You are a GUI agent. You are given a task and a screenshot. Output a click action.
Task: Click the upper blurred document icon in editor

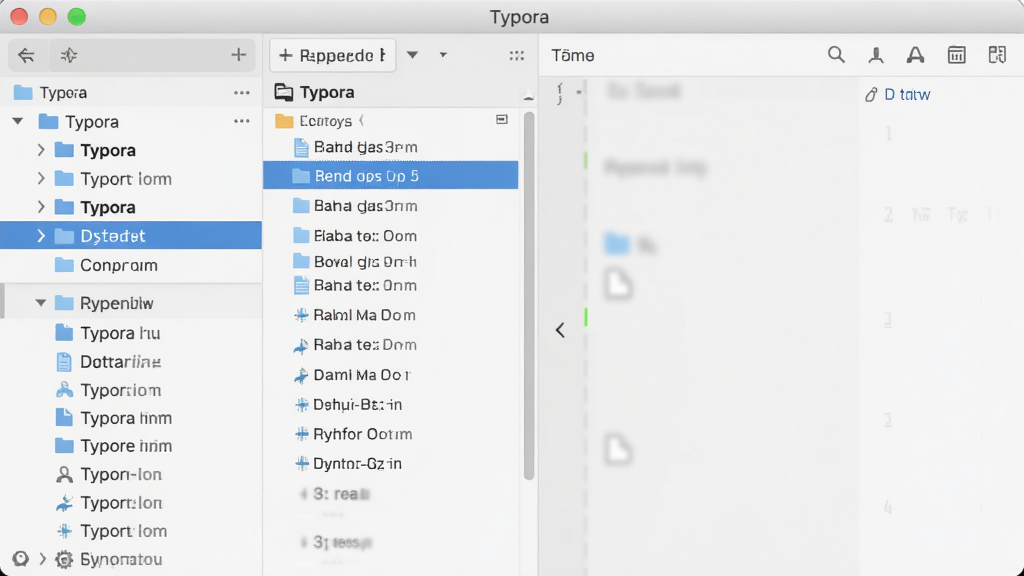pyautogui.click(x=618, y=284)
